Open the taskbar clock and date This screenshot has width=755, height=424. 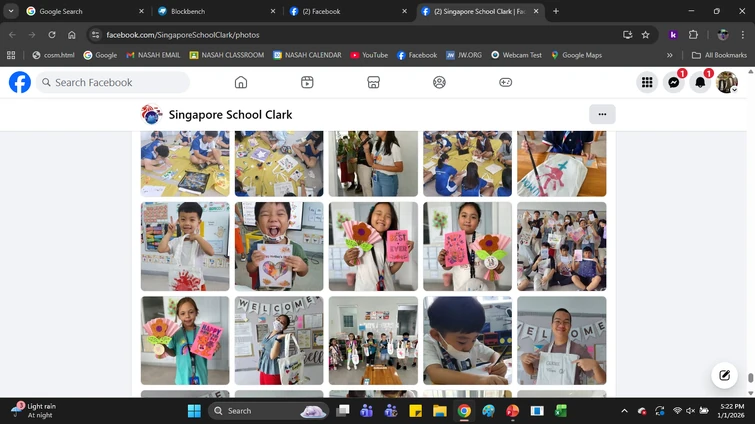[x=731, y=411]
